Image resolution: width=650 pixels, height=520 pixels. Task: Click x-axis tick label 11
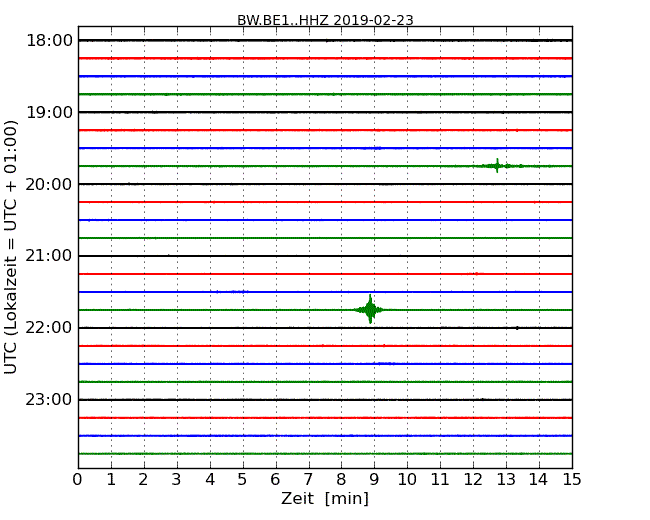440,479
